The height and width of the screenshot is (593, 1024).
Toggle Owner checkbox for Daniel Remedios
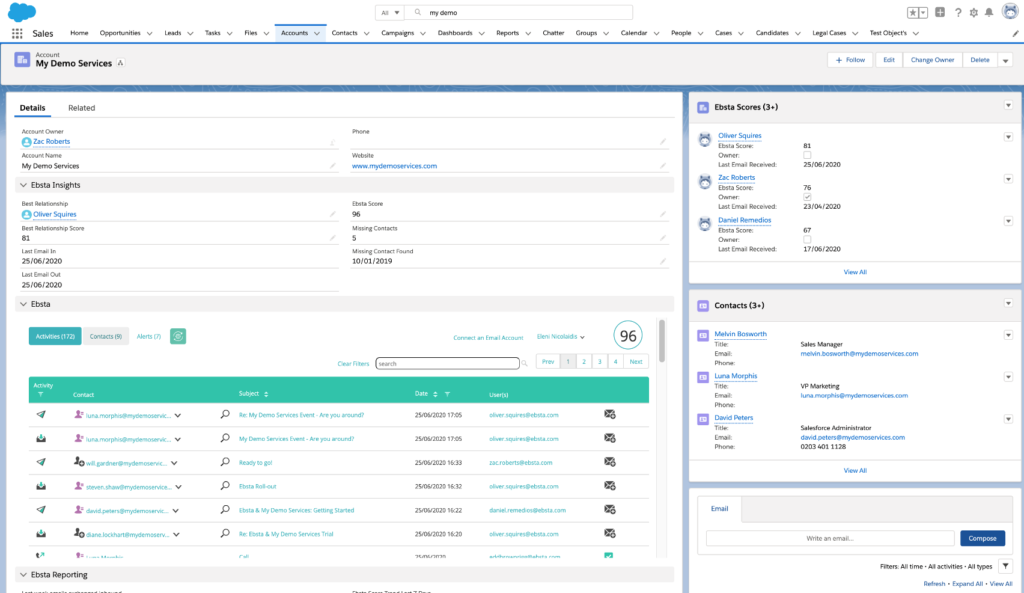pyautogui.click(x=807, y=239)
